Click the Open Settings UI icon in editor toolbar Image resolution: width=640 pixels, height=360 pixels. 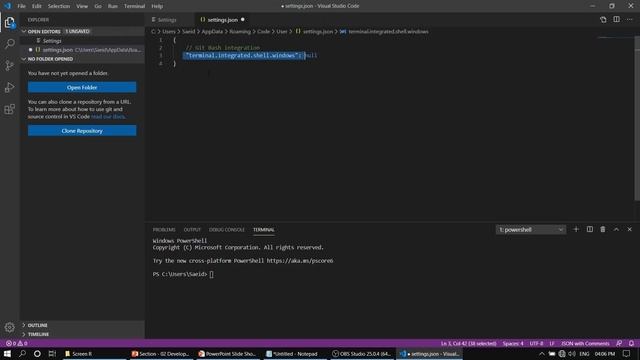click(x=603, y=20)
